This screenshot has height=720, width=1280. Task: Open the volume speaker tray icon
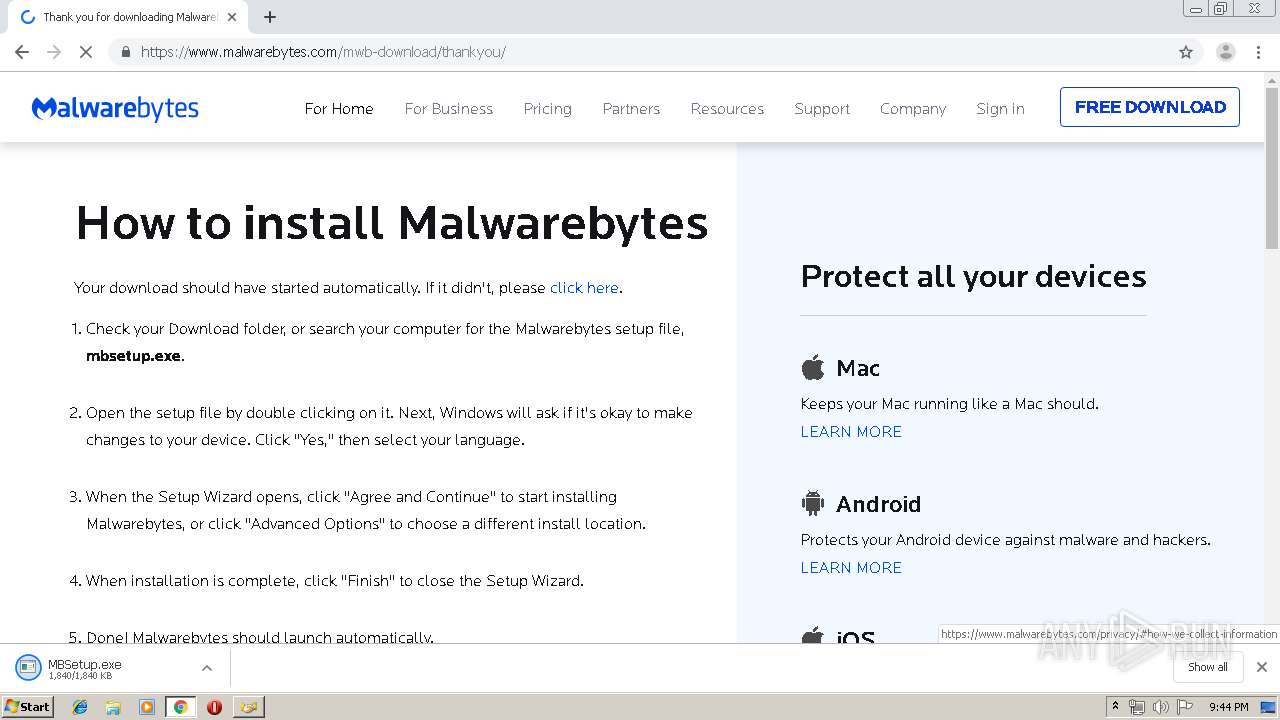(x=1160, y=707)
